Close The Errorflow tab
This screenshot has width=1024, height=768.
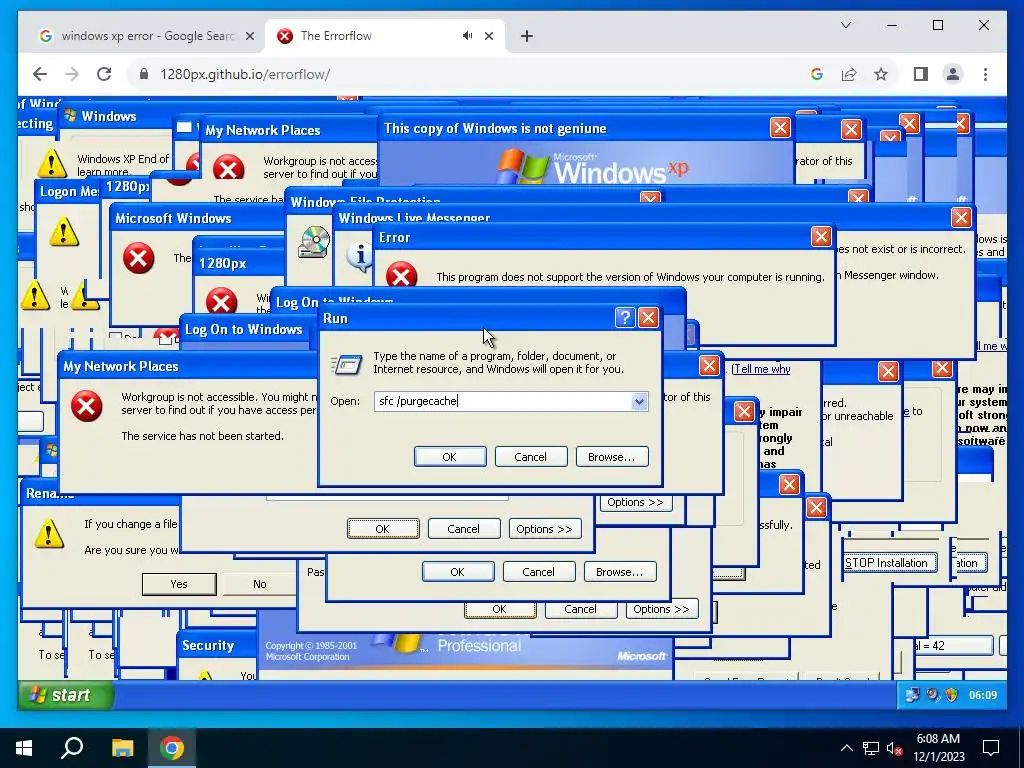click(488, 36)
